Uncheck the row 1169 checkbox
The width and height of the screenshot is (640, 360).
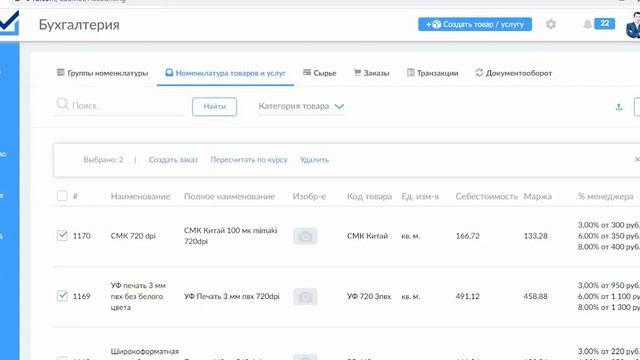(62, 296)
